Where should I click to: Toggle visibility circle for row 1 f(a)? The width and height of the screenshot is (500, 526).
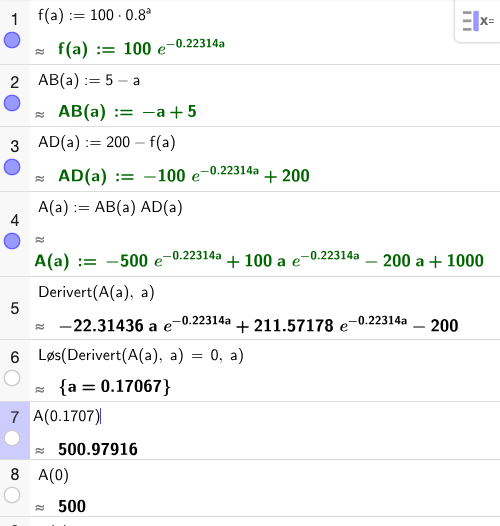[x=12, y=40]
